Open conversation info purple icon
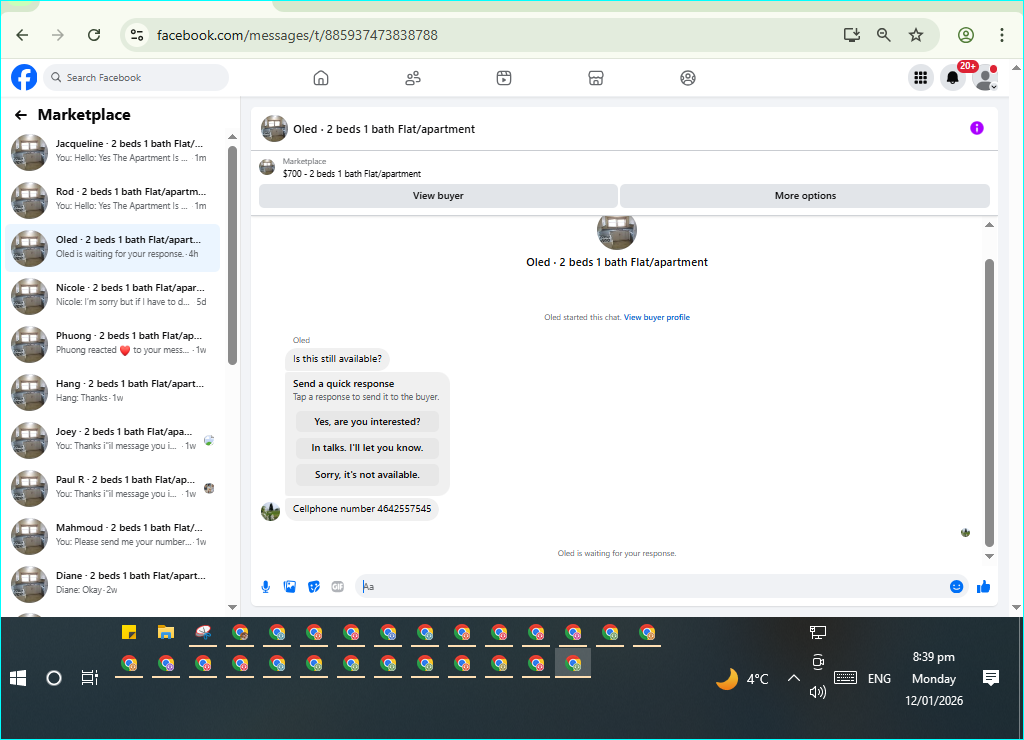 tap(976, 128)
